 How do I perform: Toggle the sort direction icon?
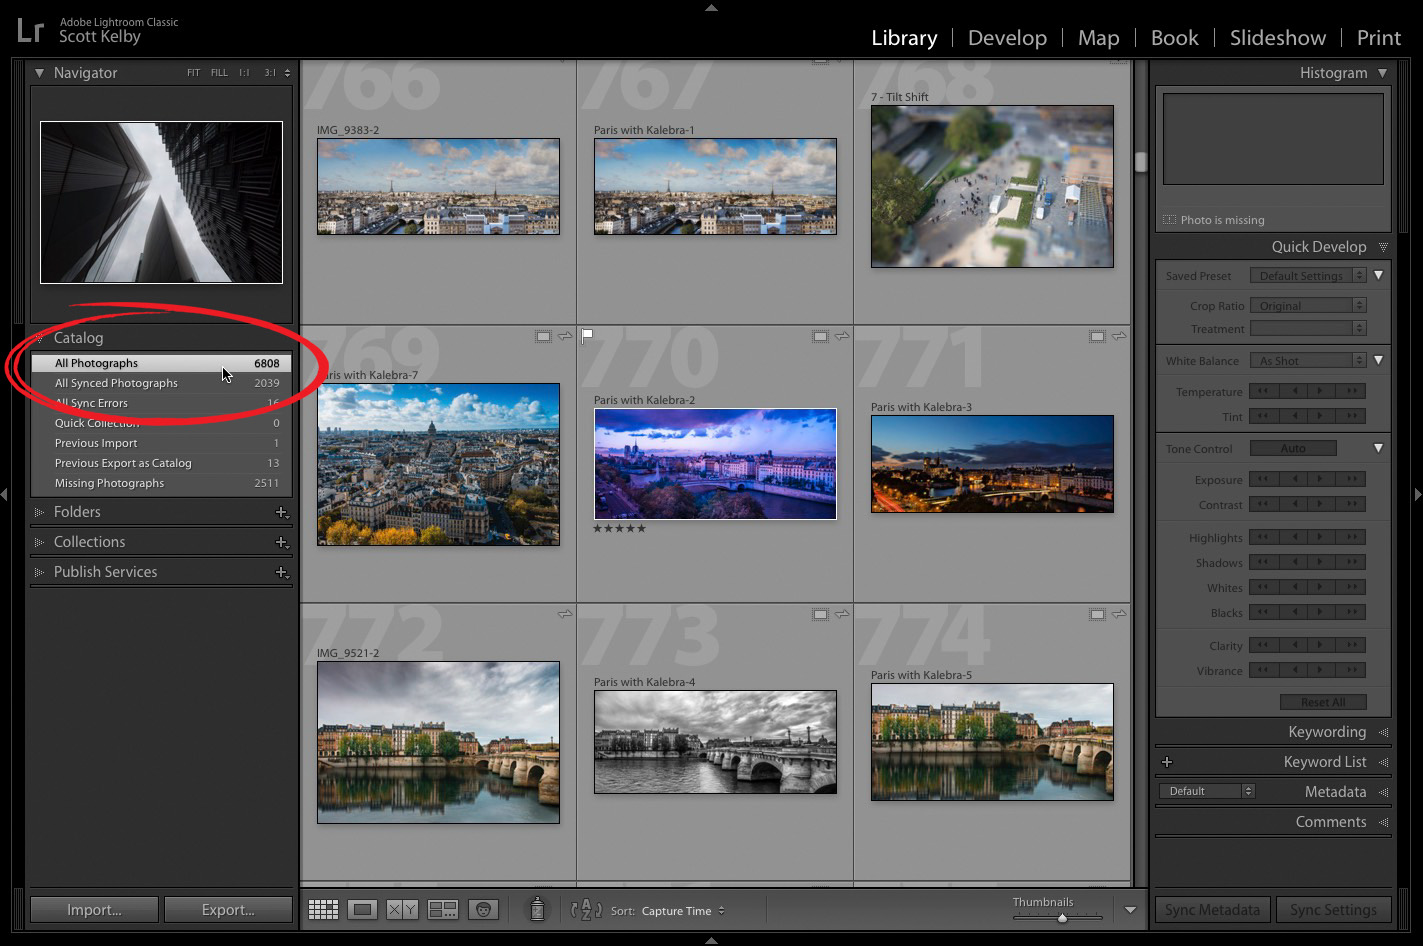tap(584, 910)
